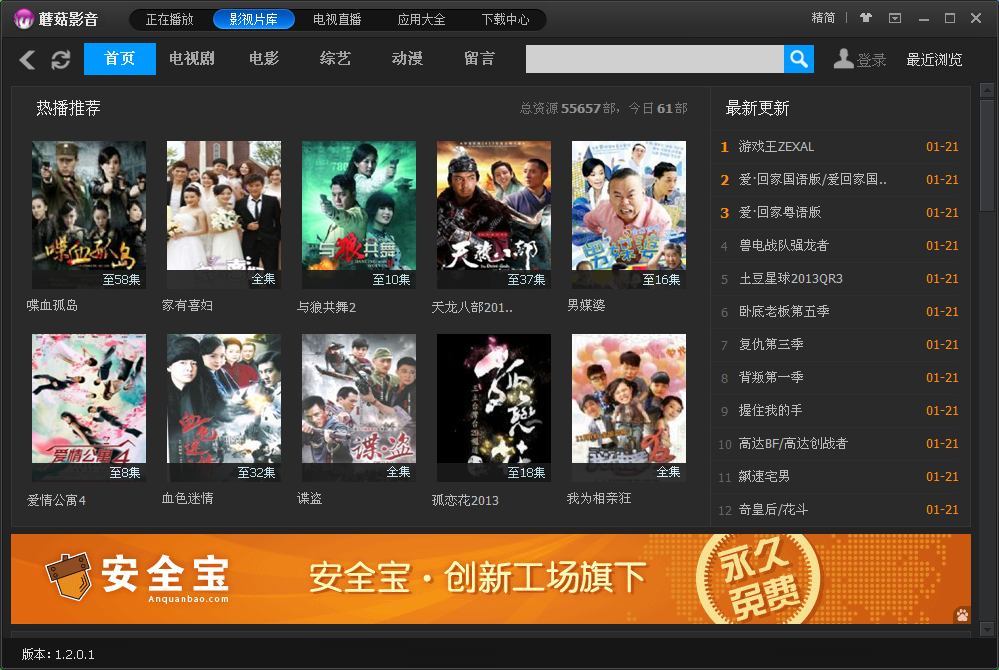The height and width of the screenshot is (670, 999).
Task: Click the user login avatar icon
Action: 843,59
